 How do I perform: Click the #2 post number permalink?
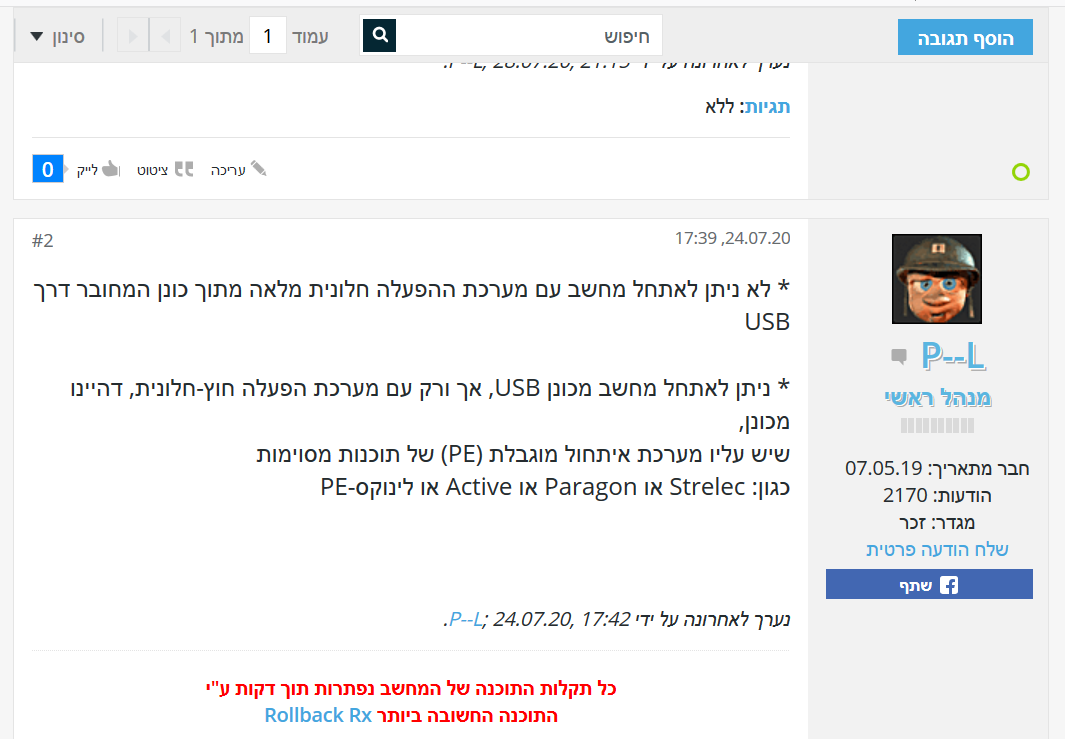(42, 240)
